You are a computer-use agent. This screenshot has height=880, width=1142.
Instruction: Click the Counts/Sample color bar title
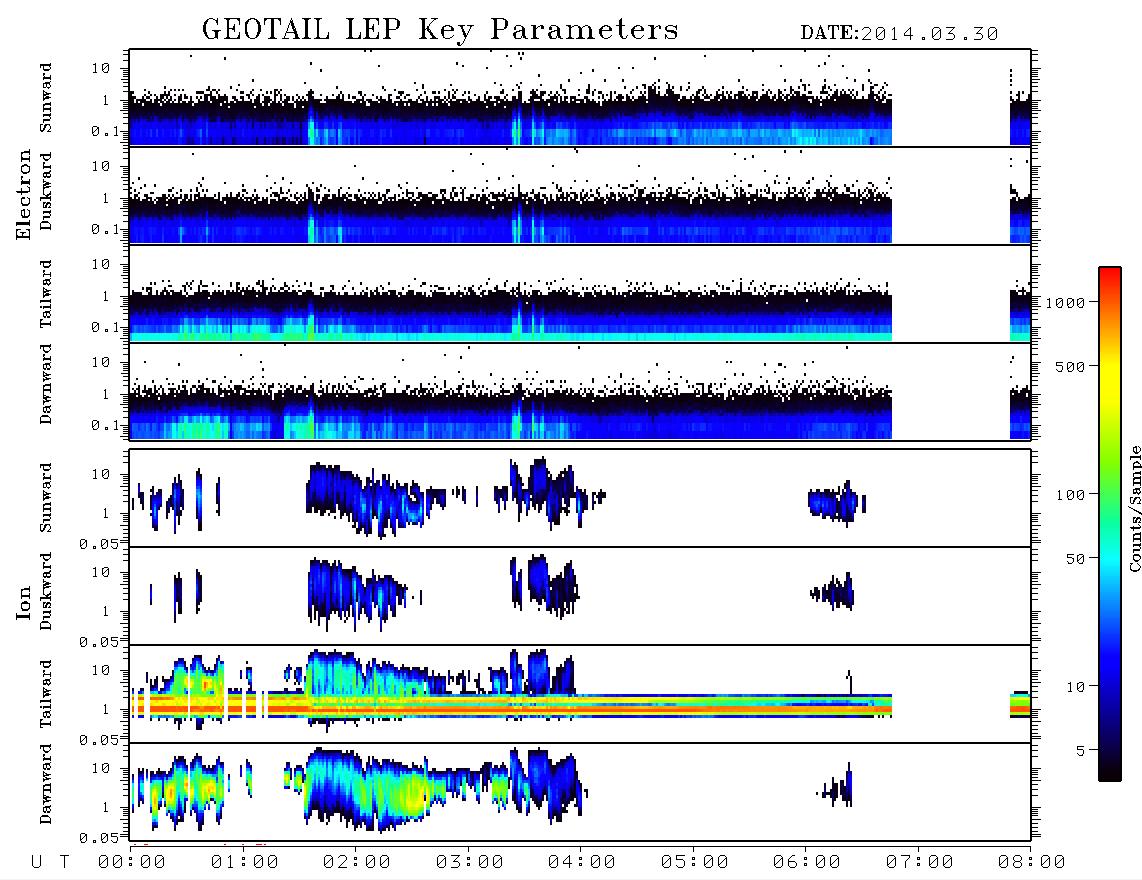1134,508
